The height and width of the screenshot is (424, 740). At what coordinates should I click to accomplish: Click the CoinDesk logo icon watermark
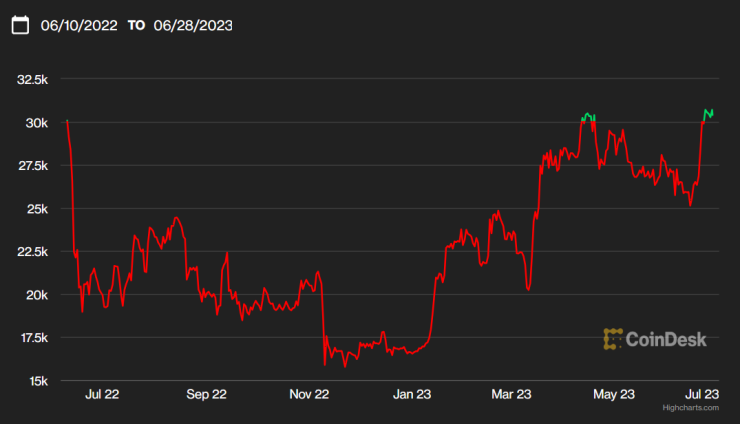[x=613, y=339]
